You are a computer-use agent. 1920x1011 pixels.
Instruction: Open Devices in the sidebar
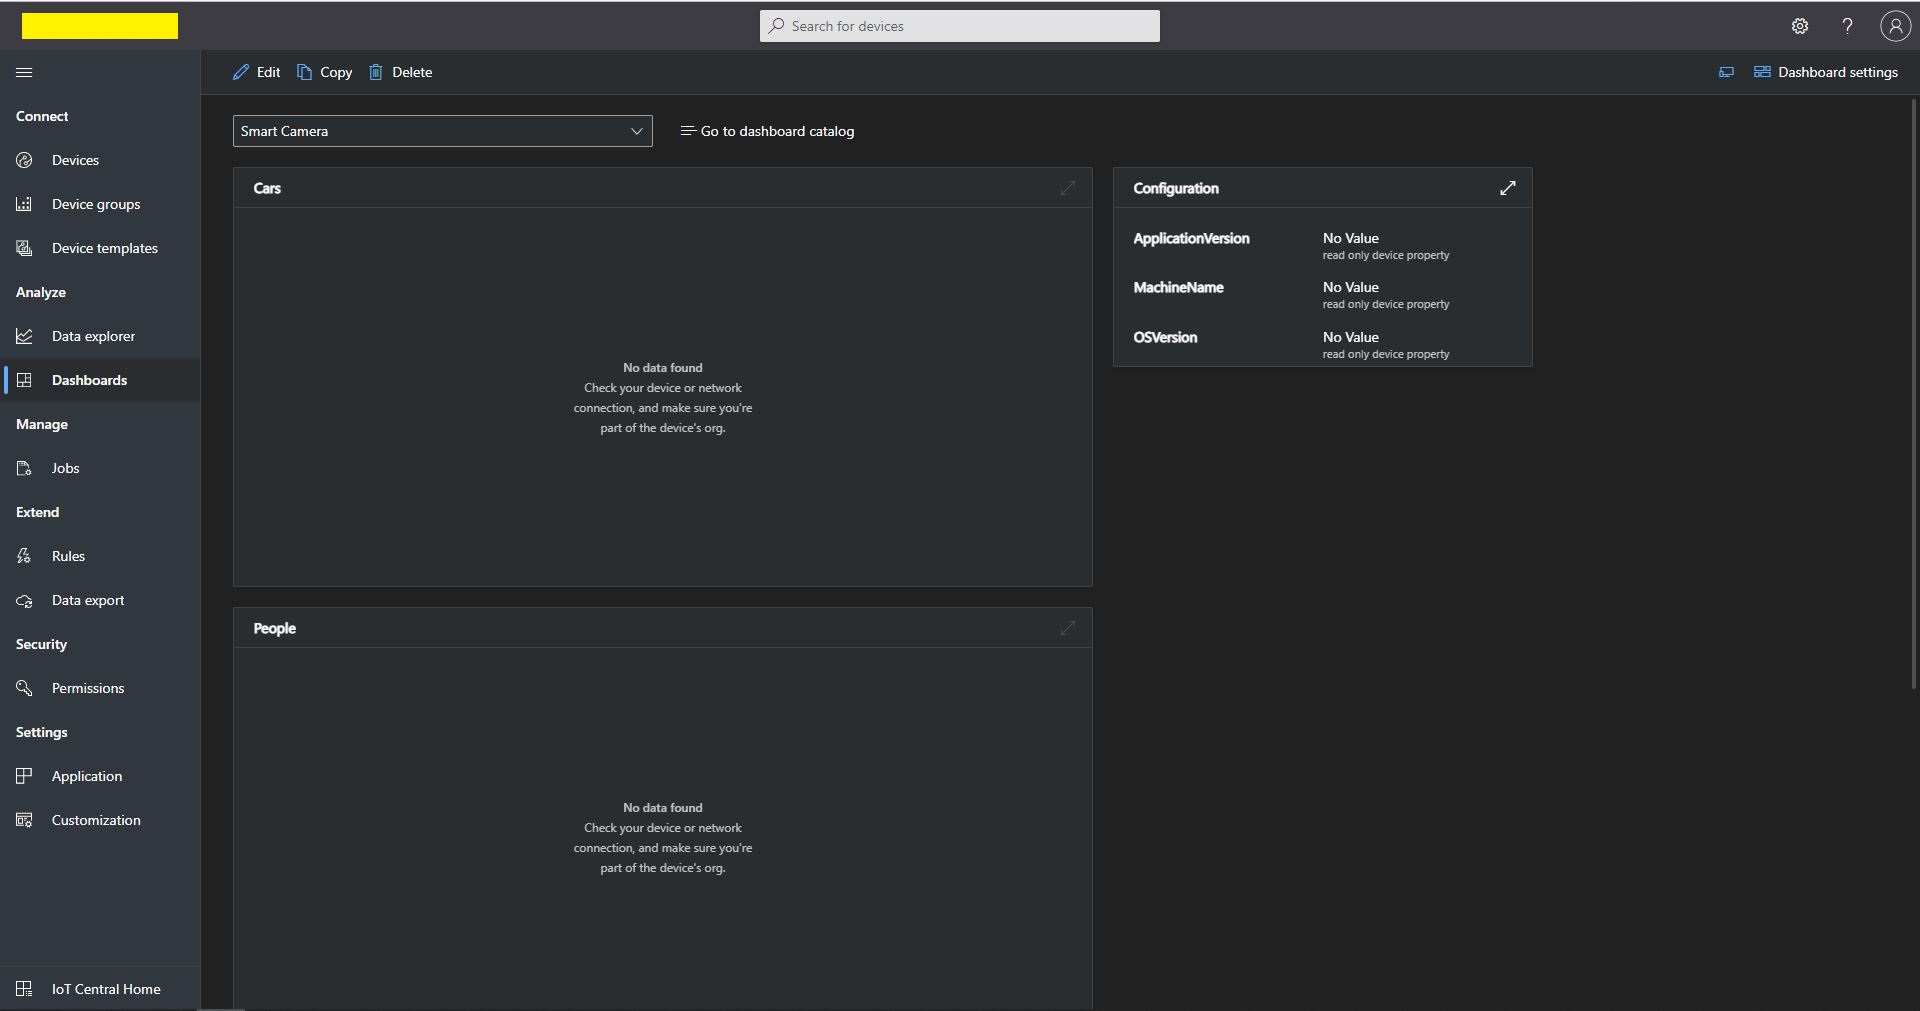75,160
